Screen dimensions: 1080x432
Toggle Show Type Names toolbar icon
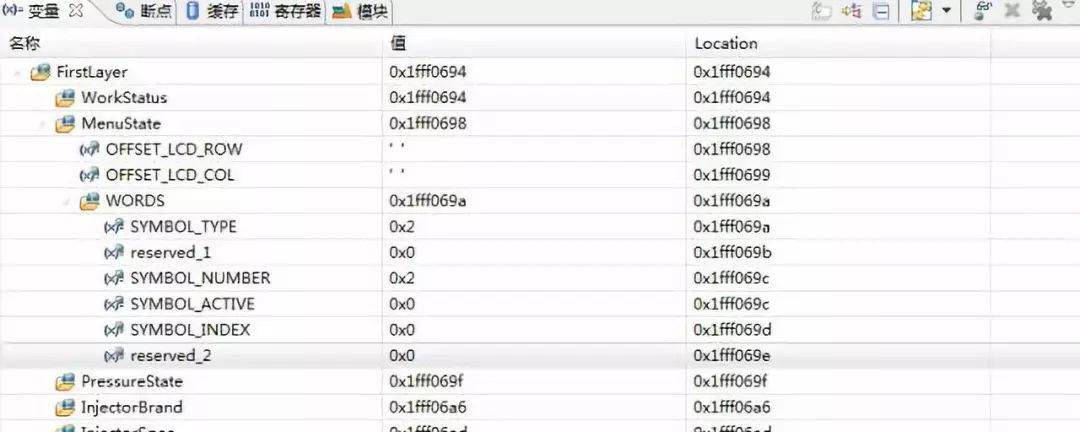(822, 11)
